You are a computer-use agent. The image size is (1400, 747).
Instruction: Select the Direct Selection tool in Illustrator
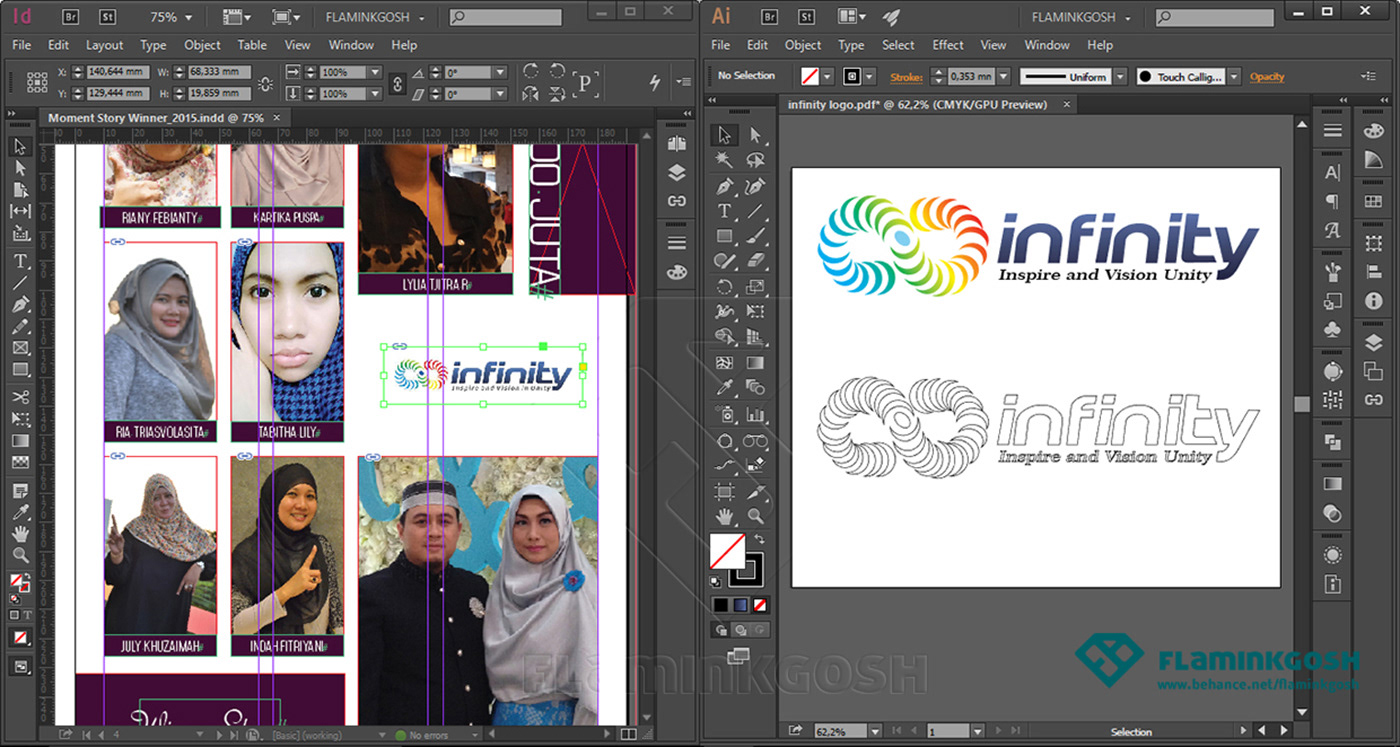[755, 136]
